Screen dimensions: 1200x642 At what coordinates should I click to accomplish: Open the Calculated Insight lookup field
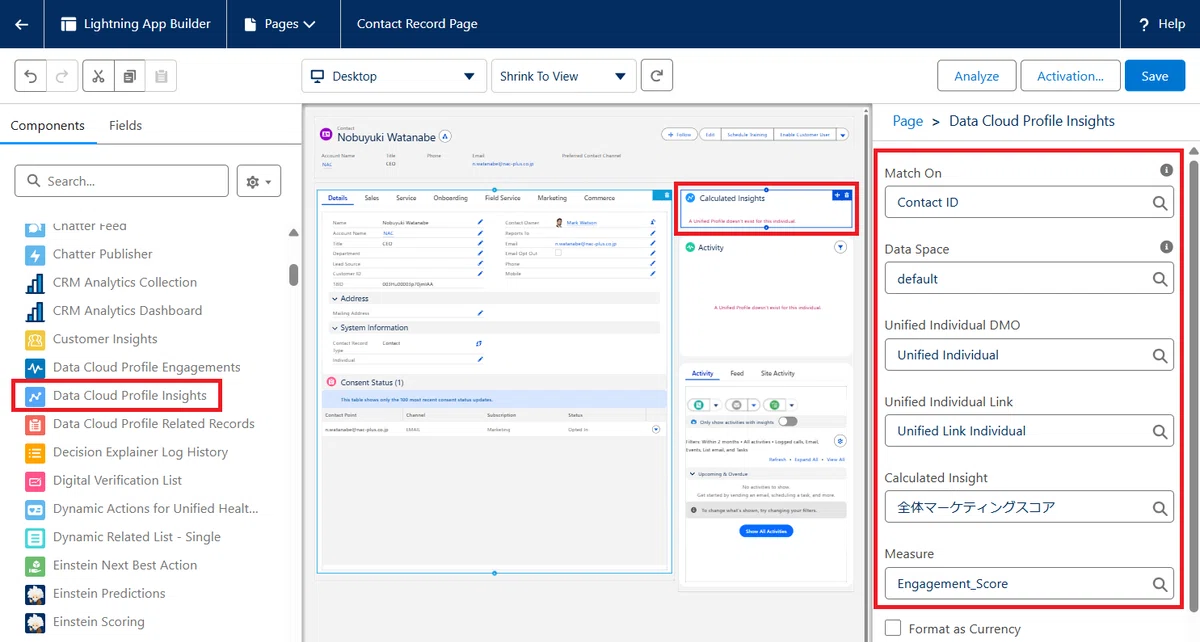(x=1029, y=507)
